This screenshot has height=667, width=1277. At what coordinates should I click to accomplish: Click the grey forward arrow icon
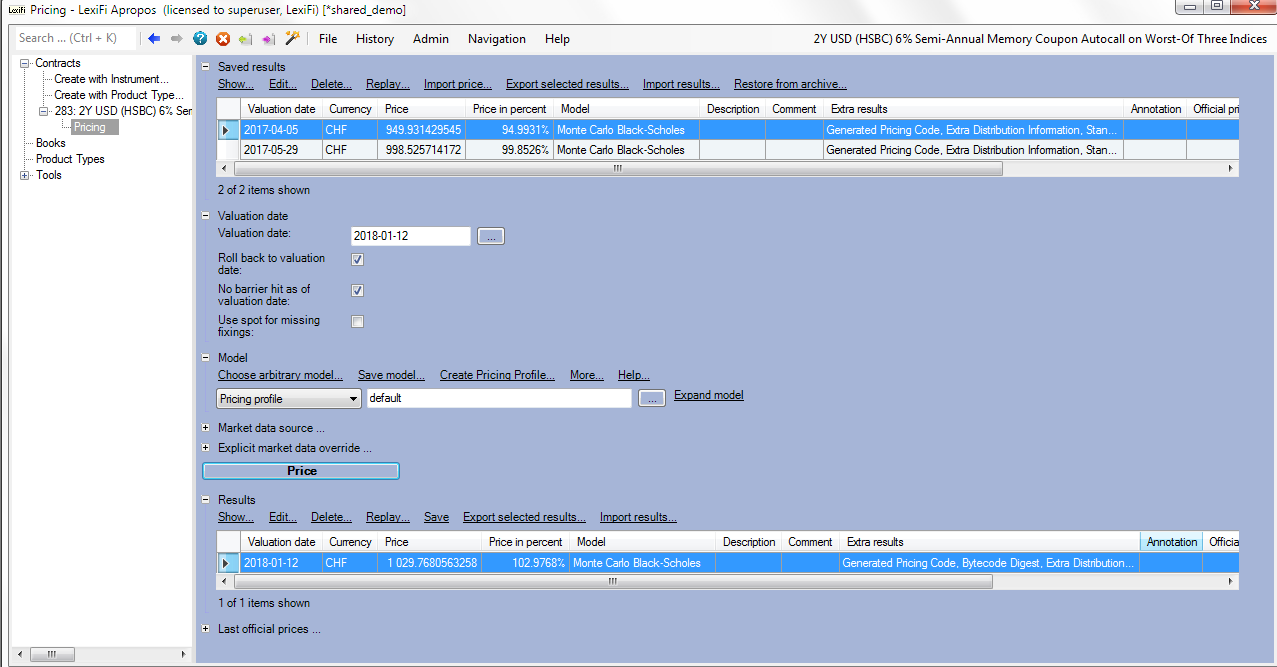coord(177,39)
